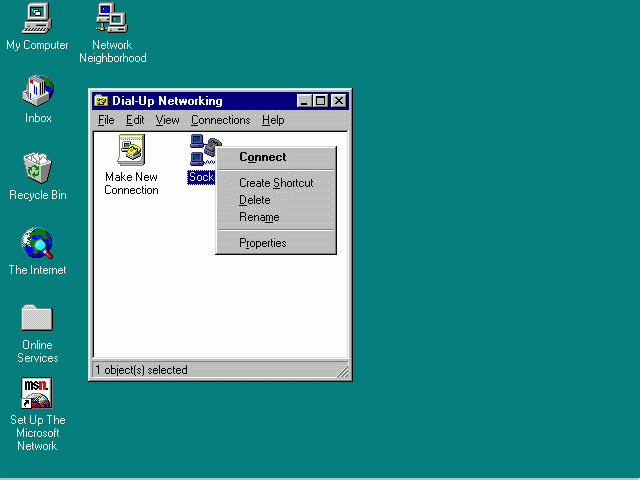Screen dimensions: 640x480
Task: Open the File menu
Action: 106,120
